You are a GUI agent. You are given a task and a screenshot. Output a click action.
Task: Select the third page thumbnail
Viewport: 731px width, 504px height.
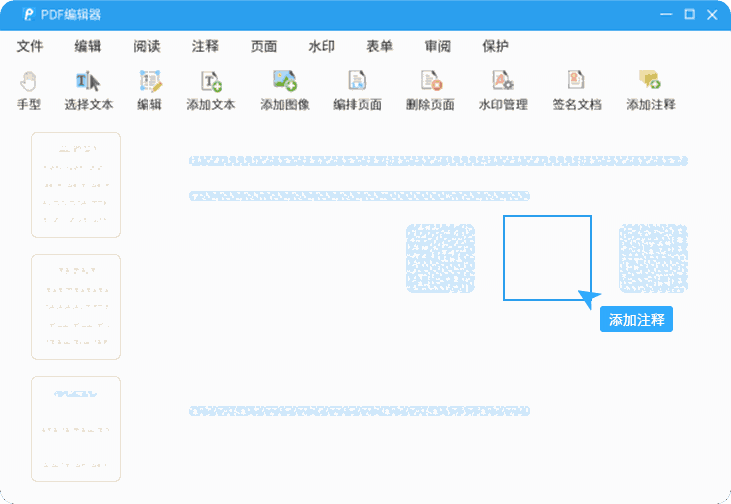76,429
